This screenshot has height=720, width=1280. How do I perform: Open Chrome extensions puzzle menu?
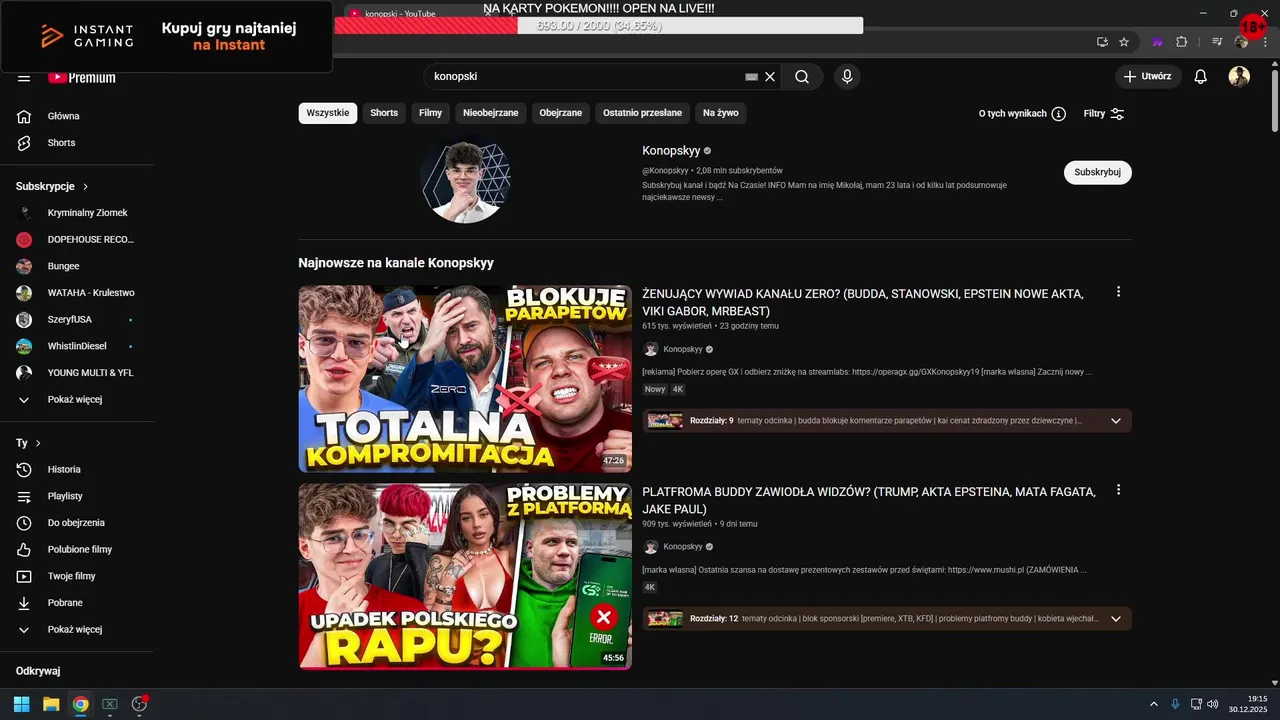click(x=1181, y=42)
